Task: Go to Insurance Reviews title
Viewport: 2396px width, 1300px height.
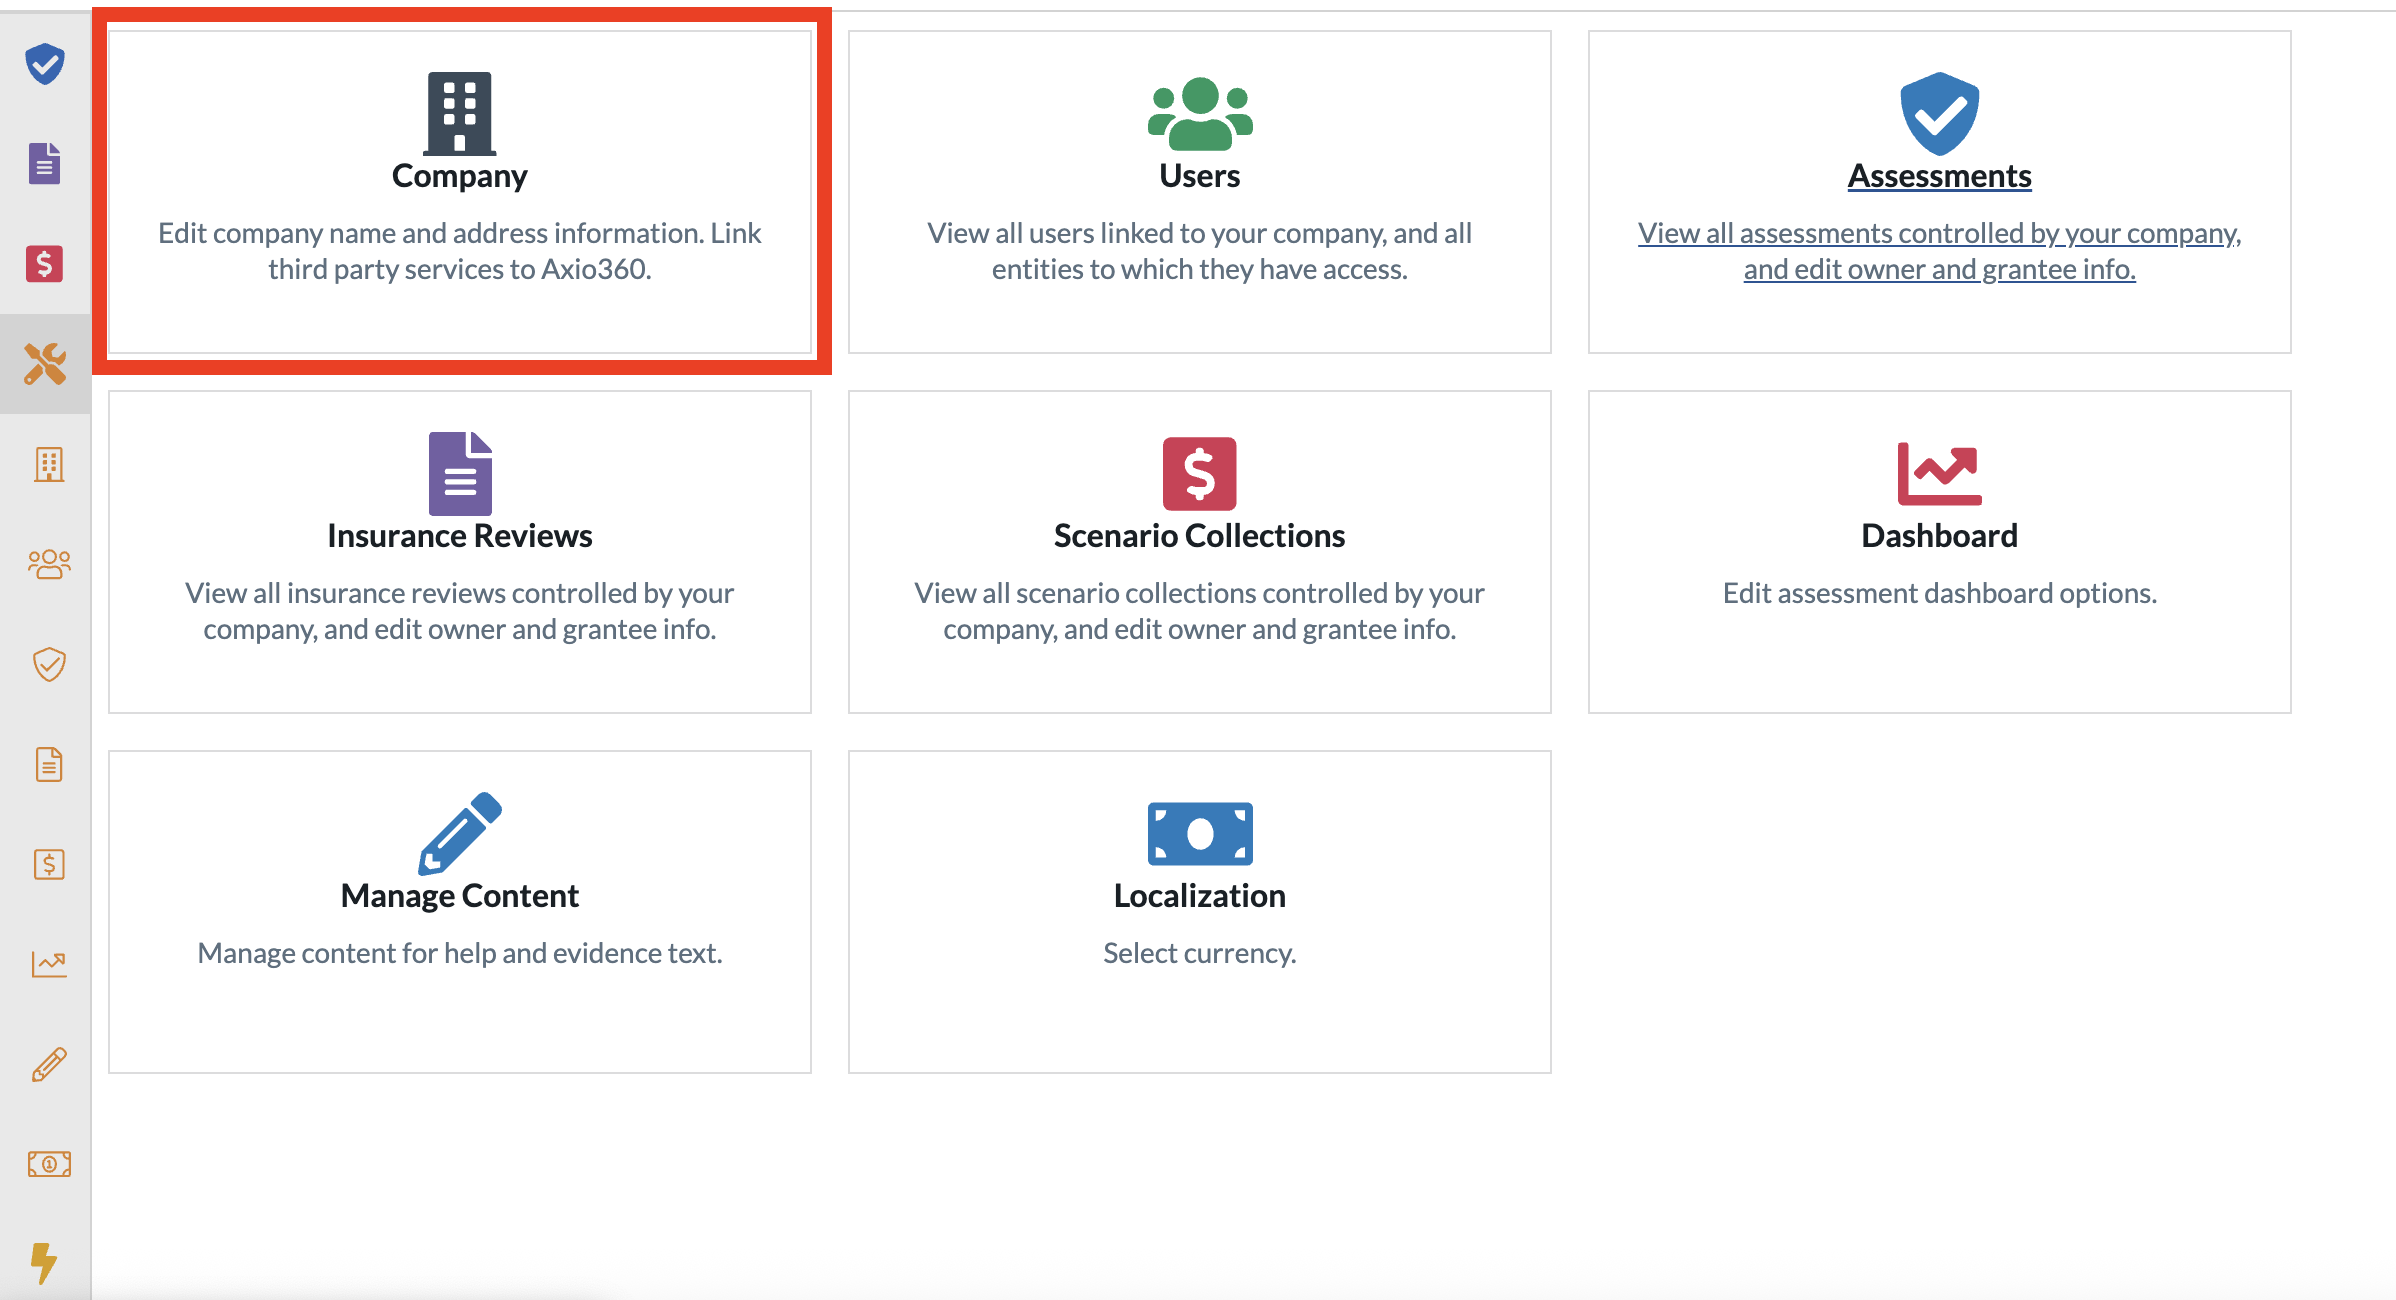Action: click(460, 536)
